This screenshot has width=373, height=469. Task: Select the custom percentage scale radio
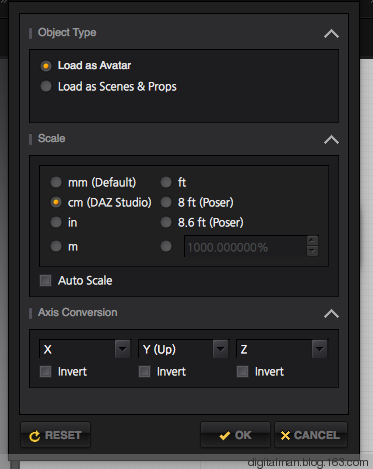point(166,247)
